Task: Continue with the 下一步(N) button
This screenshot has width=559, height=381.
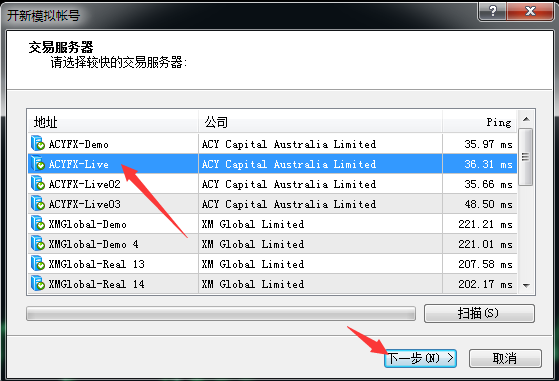Action: [420, 358]
